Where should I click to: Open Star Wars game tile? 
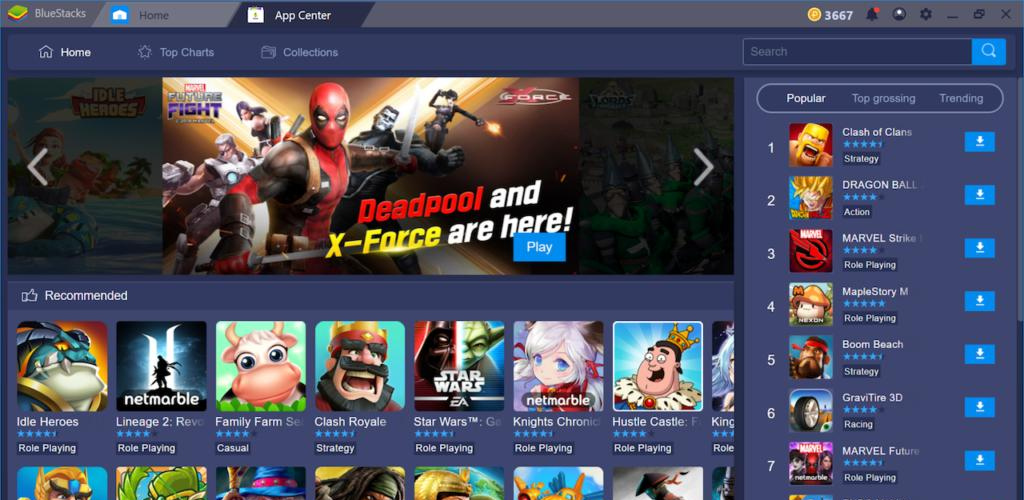pos(459,366)
